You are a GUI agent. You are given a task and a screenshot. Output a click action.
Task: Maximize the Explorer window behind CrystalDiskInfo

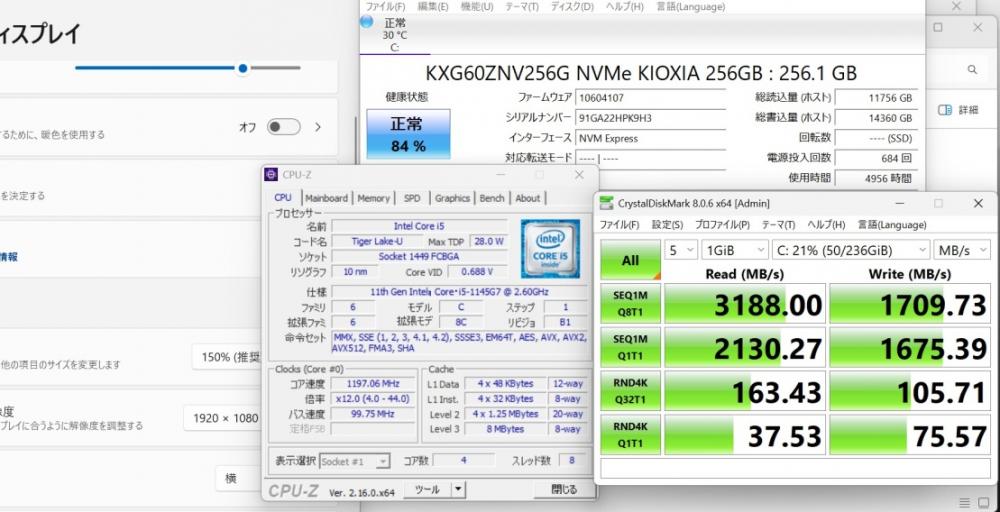pyautogui.click(x=938, y=27)
